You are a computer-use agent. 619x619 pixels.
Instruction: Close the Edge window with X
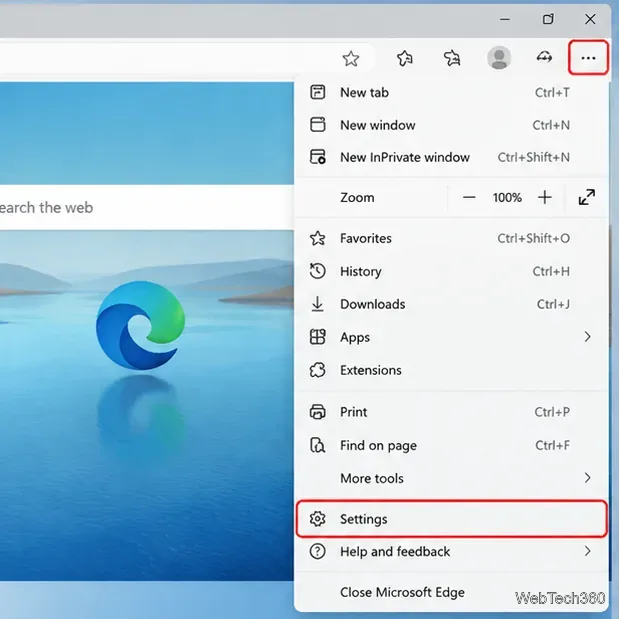pyautogui.click(x=590, y=19)
